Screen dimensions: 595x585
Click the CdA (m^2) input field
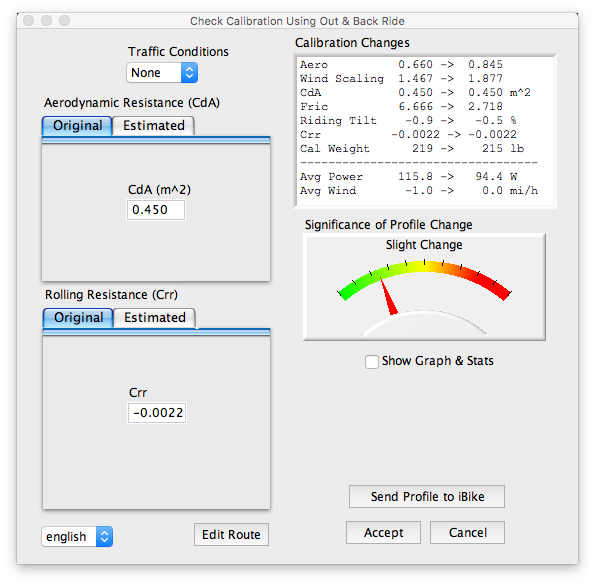click(x=156, y=210)
